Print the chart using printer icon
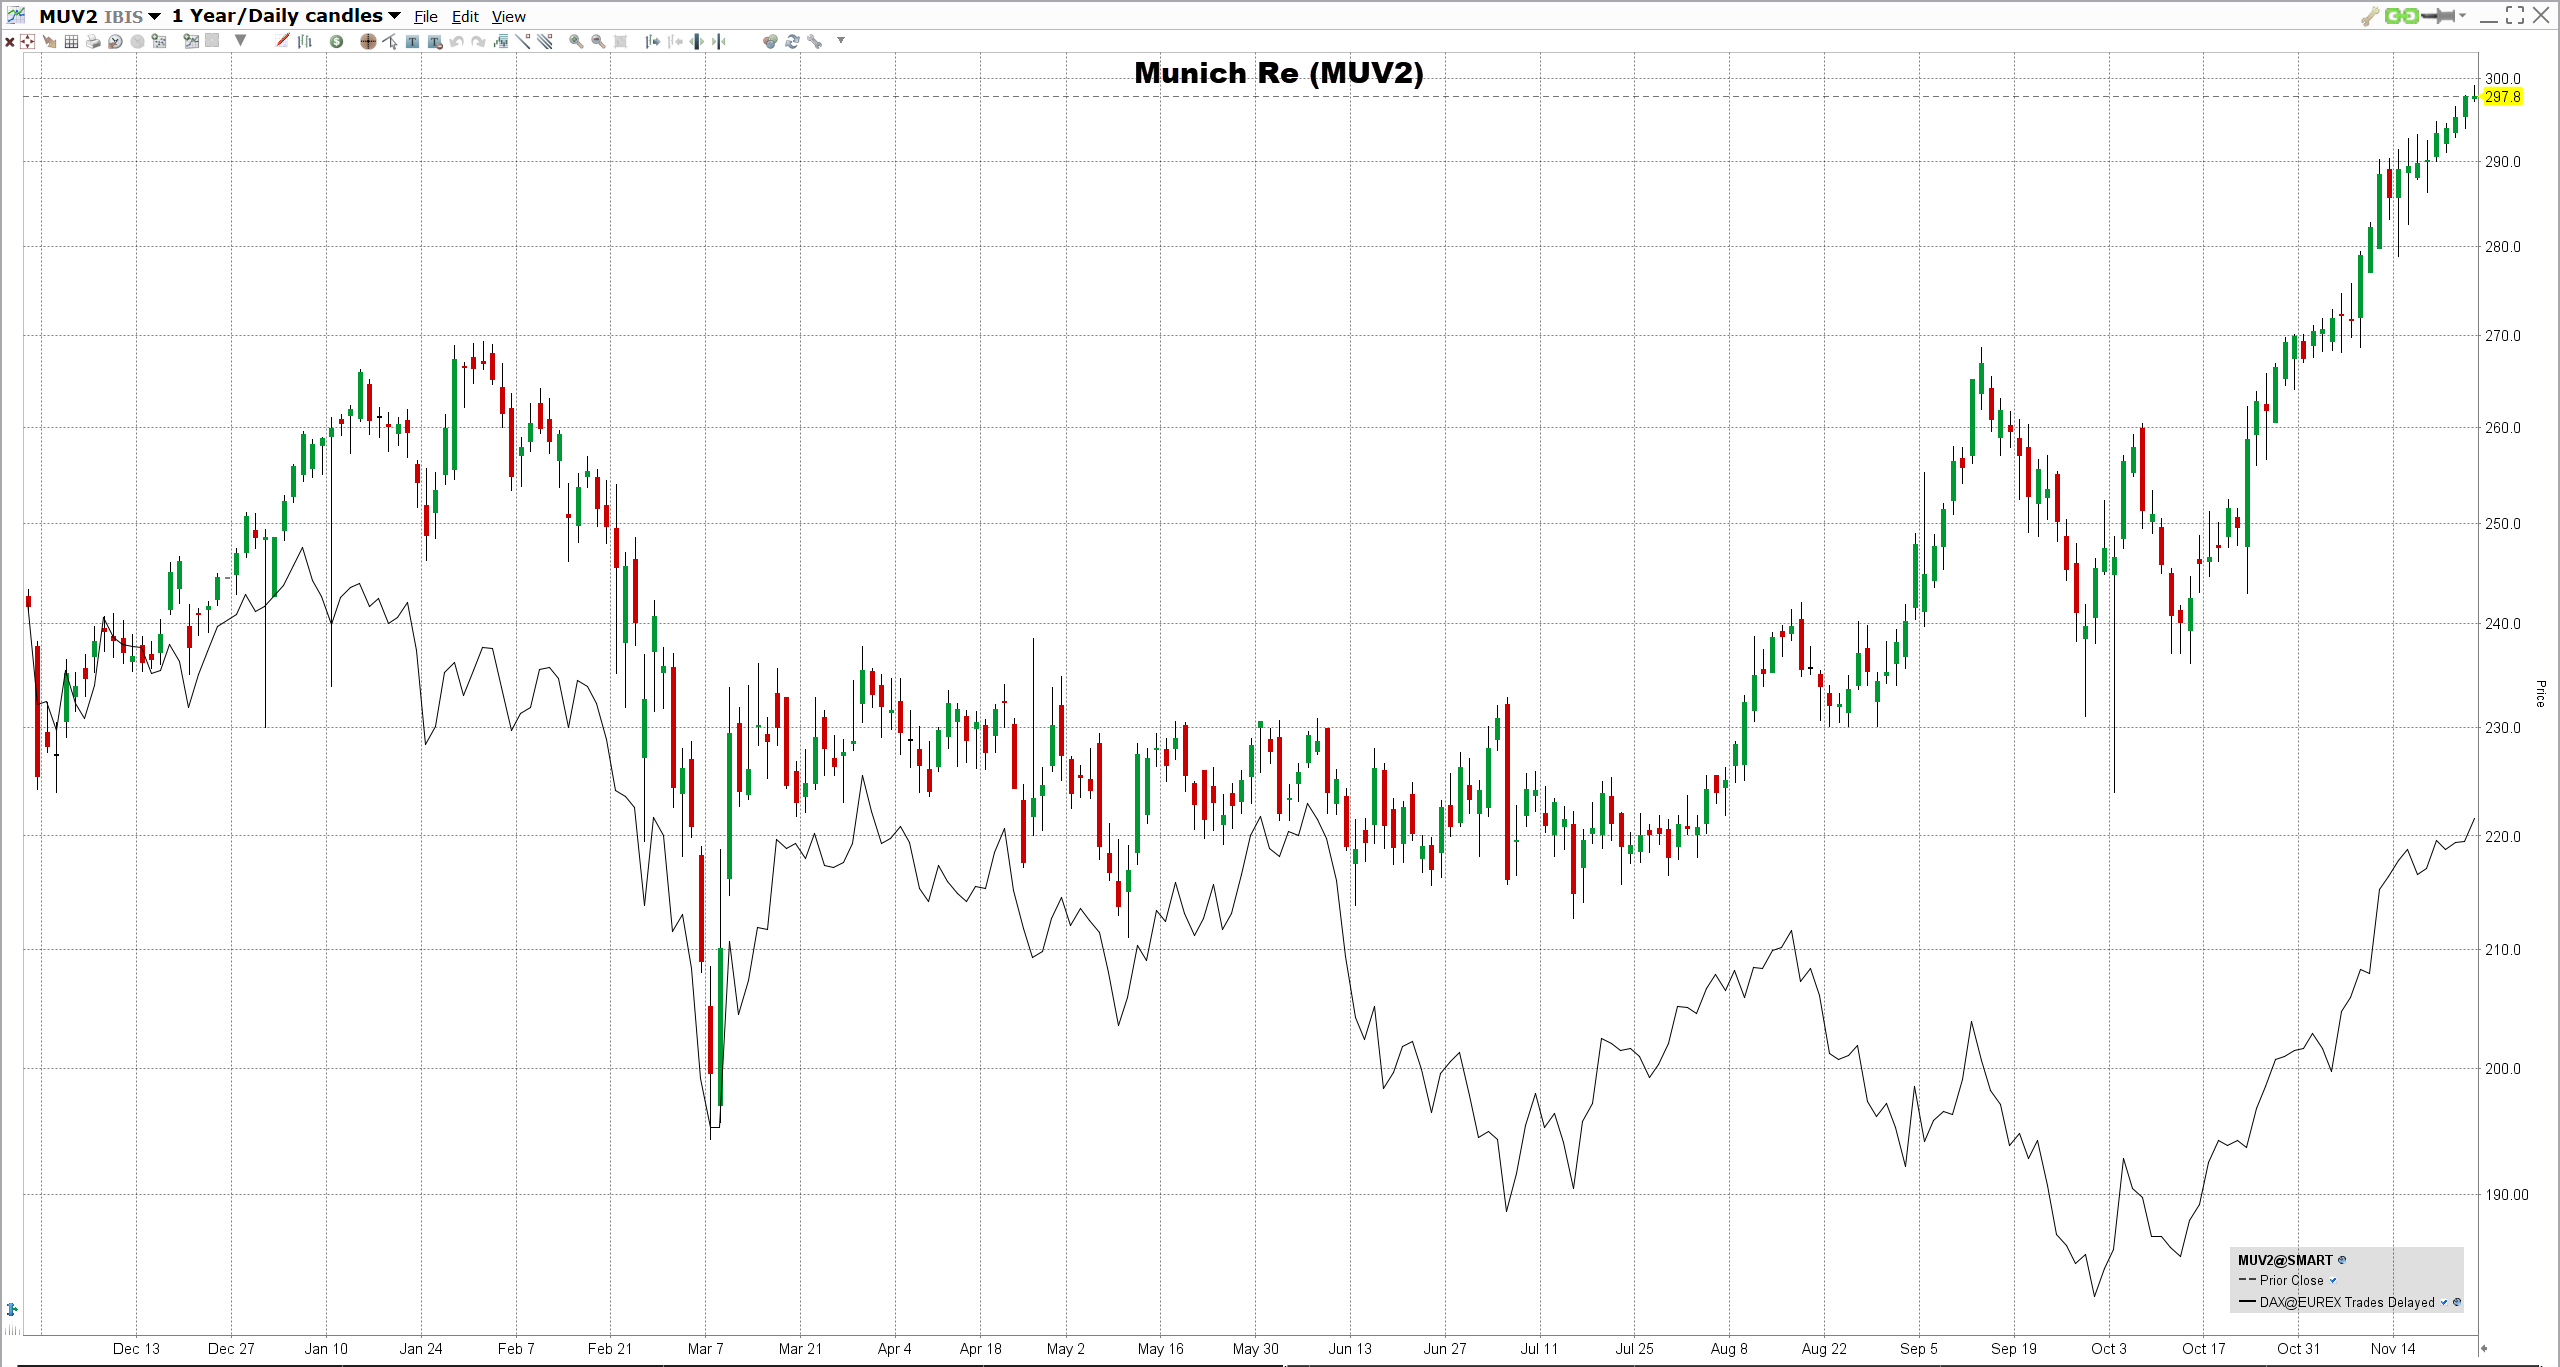This screenshot has width=2560, height=1367. pyautogui.click(x=93, y=41)
